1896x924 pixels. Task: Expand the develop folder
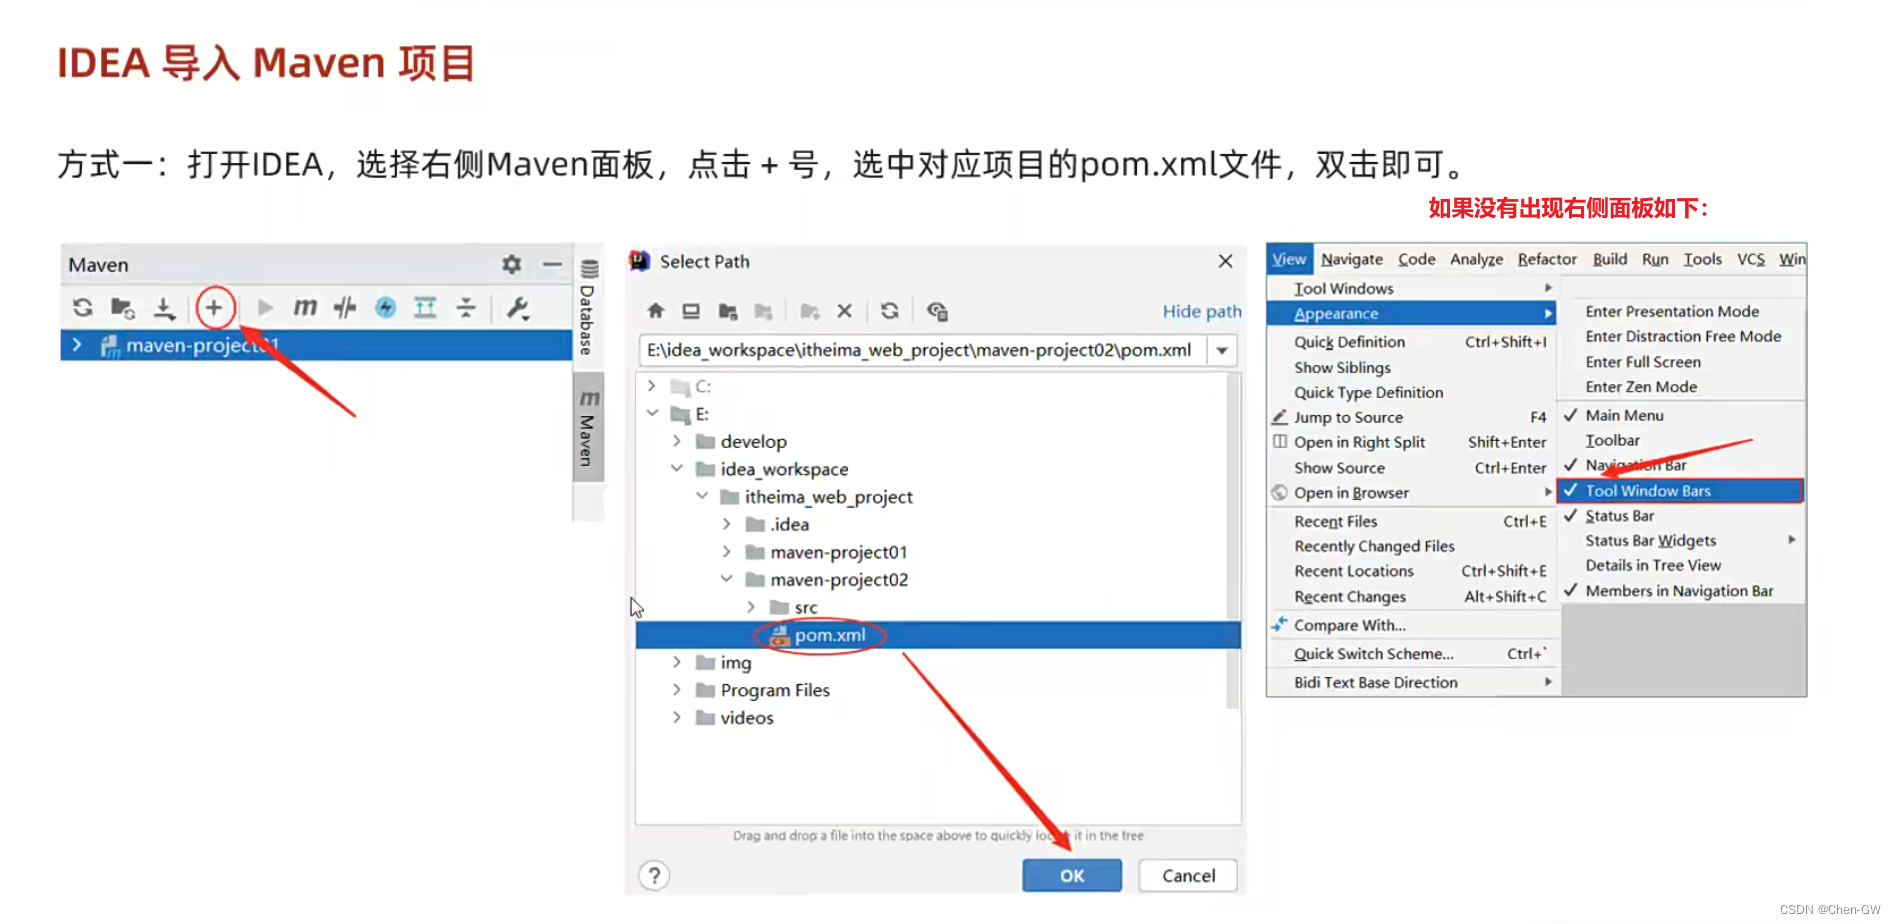click(677, 441)
